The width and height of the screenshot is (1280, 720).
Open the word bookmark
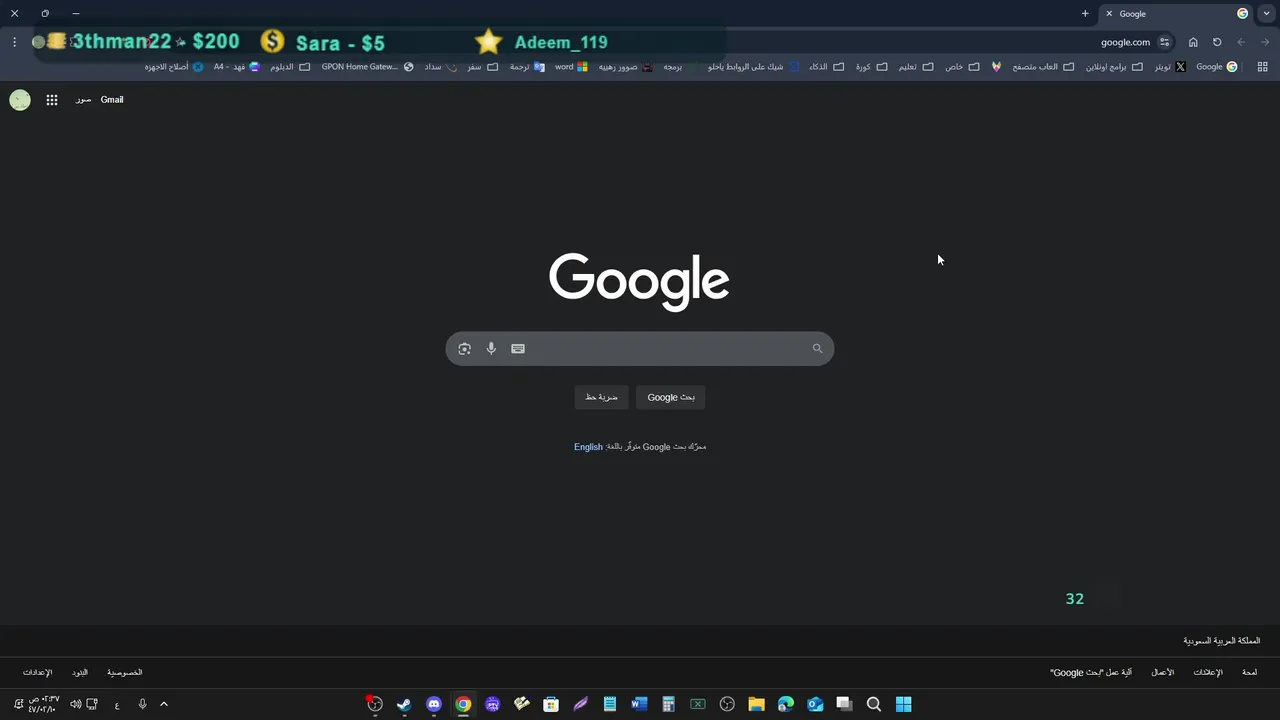571,67
